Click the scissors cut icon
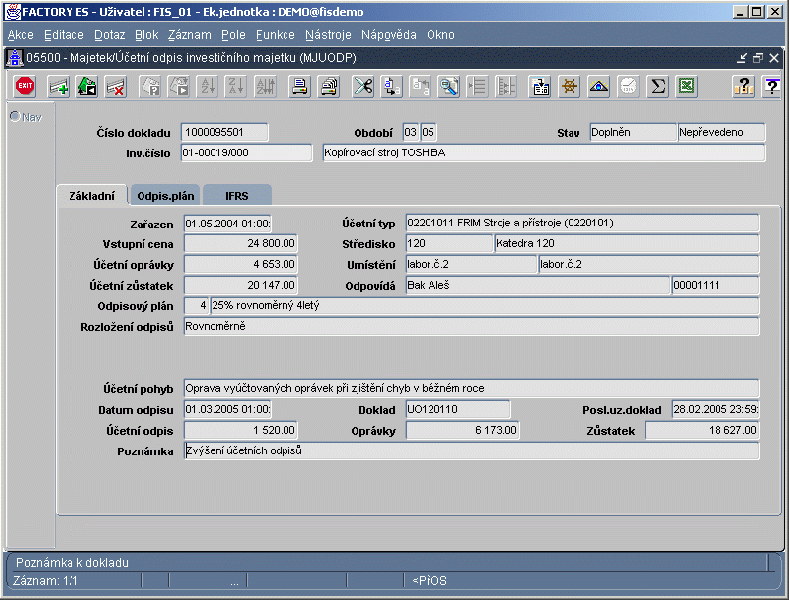The width and height of the screenshot is (789, 600). pos(363,87)
